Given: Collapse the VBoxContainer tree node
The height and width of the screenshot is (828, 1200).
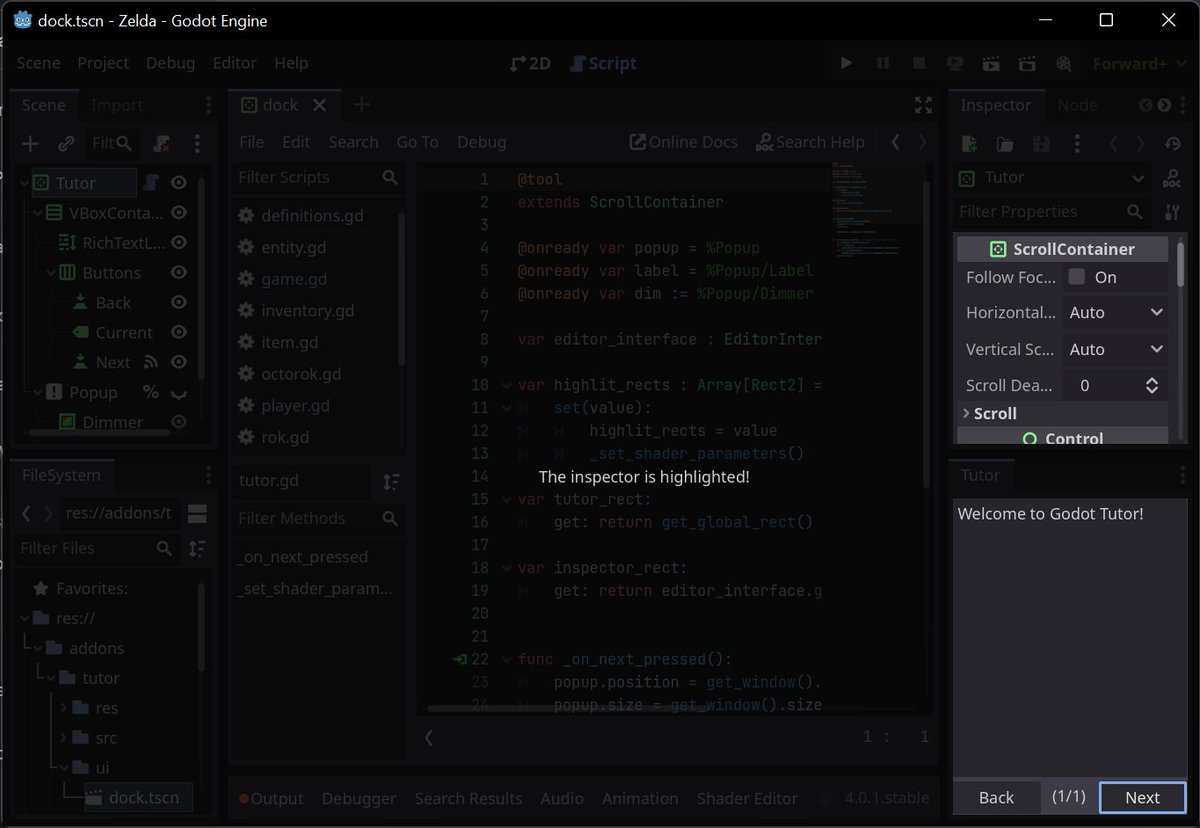Looking at the screenshot, I should coord(37,213).
